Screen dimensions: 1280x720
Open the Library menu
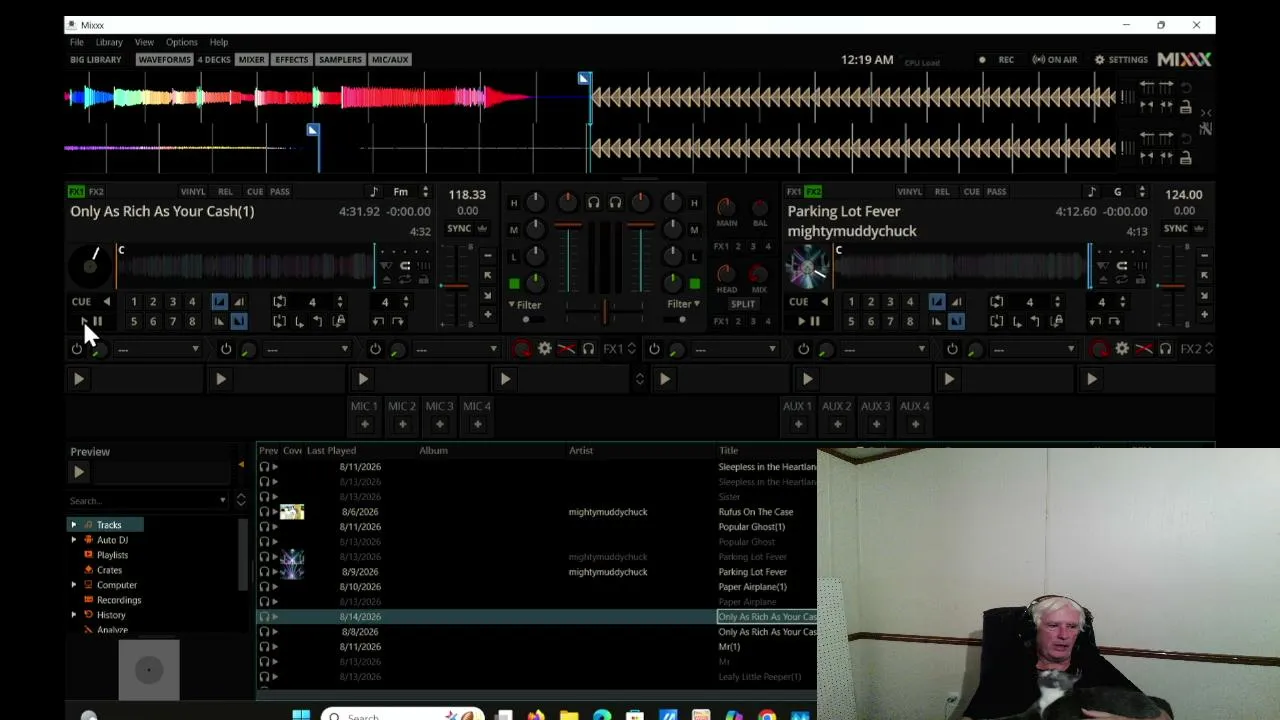pos(109,42)
